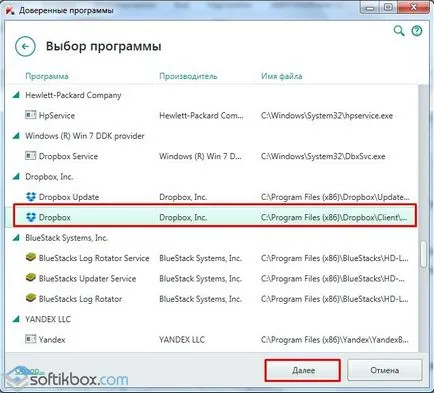The height and width of the screenshot is (393, 434).
Task: Click the Dropbox Service program icon
Action: tap(31, 156)
